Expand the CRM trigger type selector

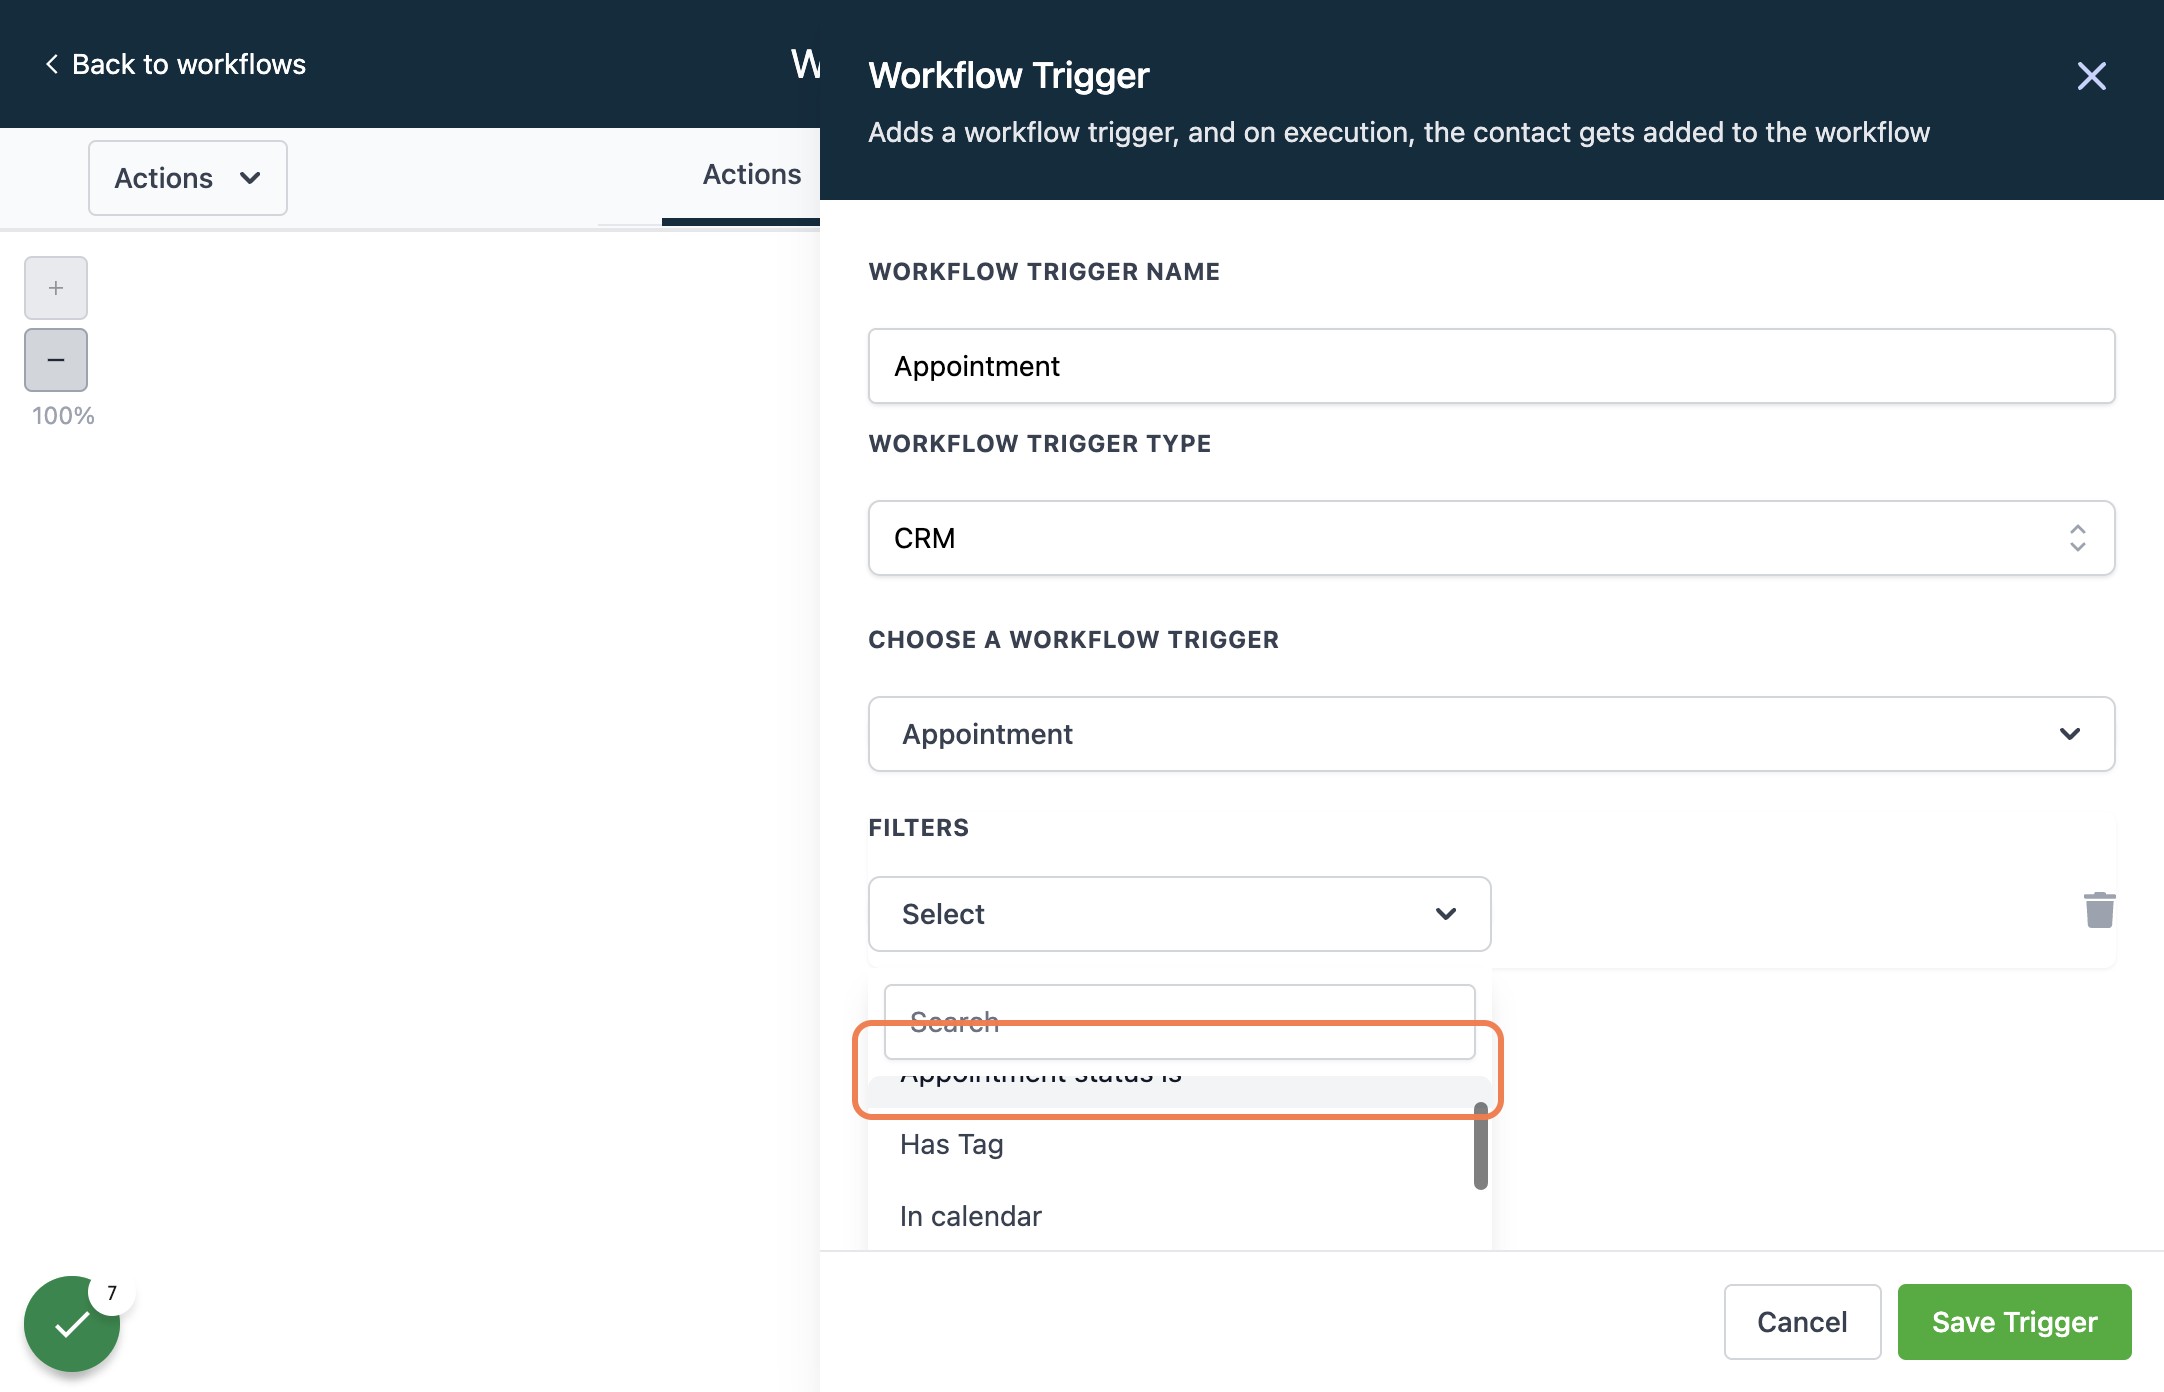point(1491,538)
